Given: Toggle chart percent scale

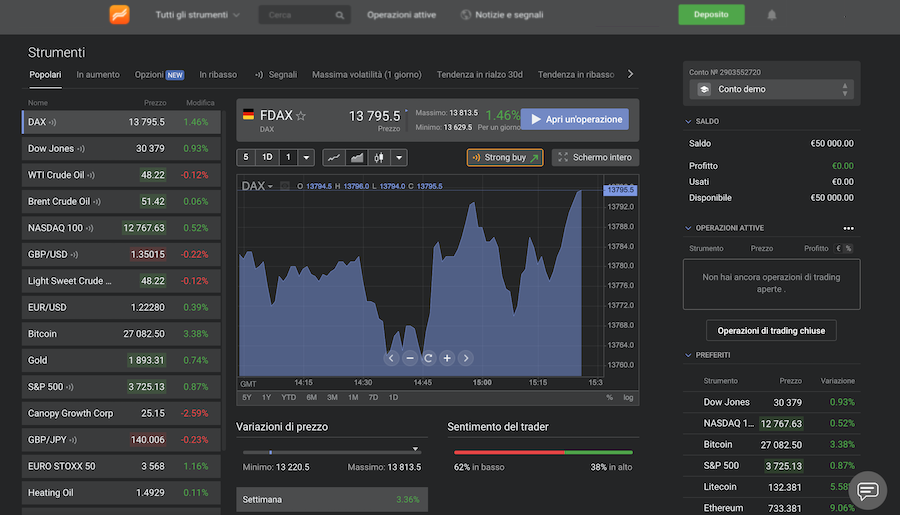Looking at the screenshot, I should point(610,397).
